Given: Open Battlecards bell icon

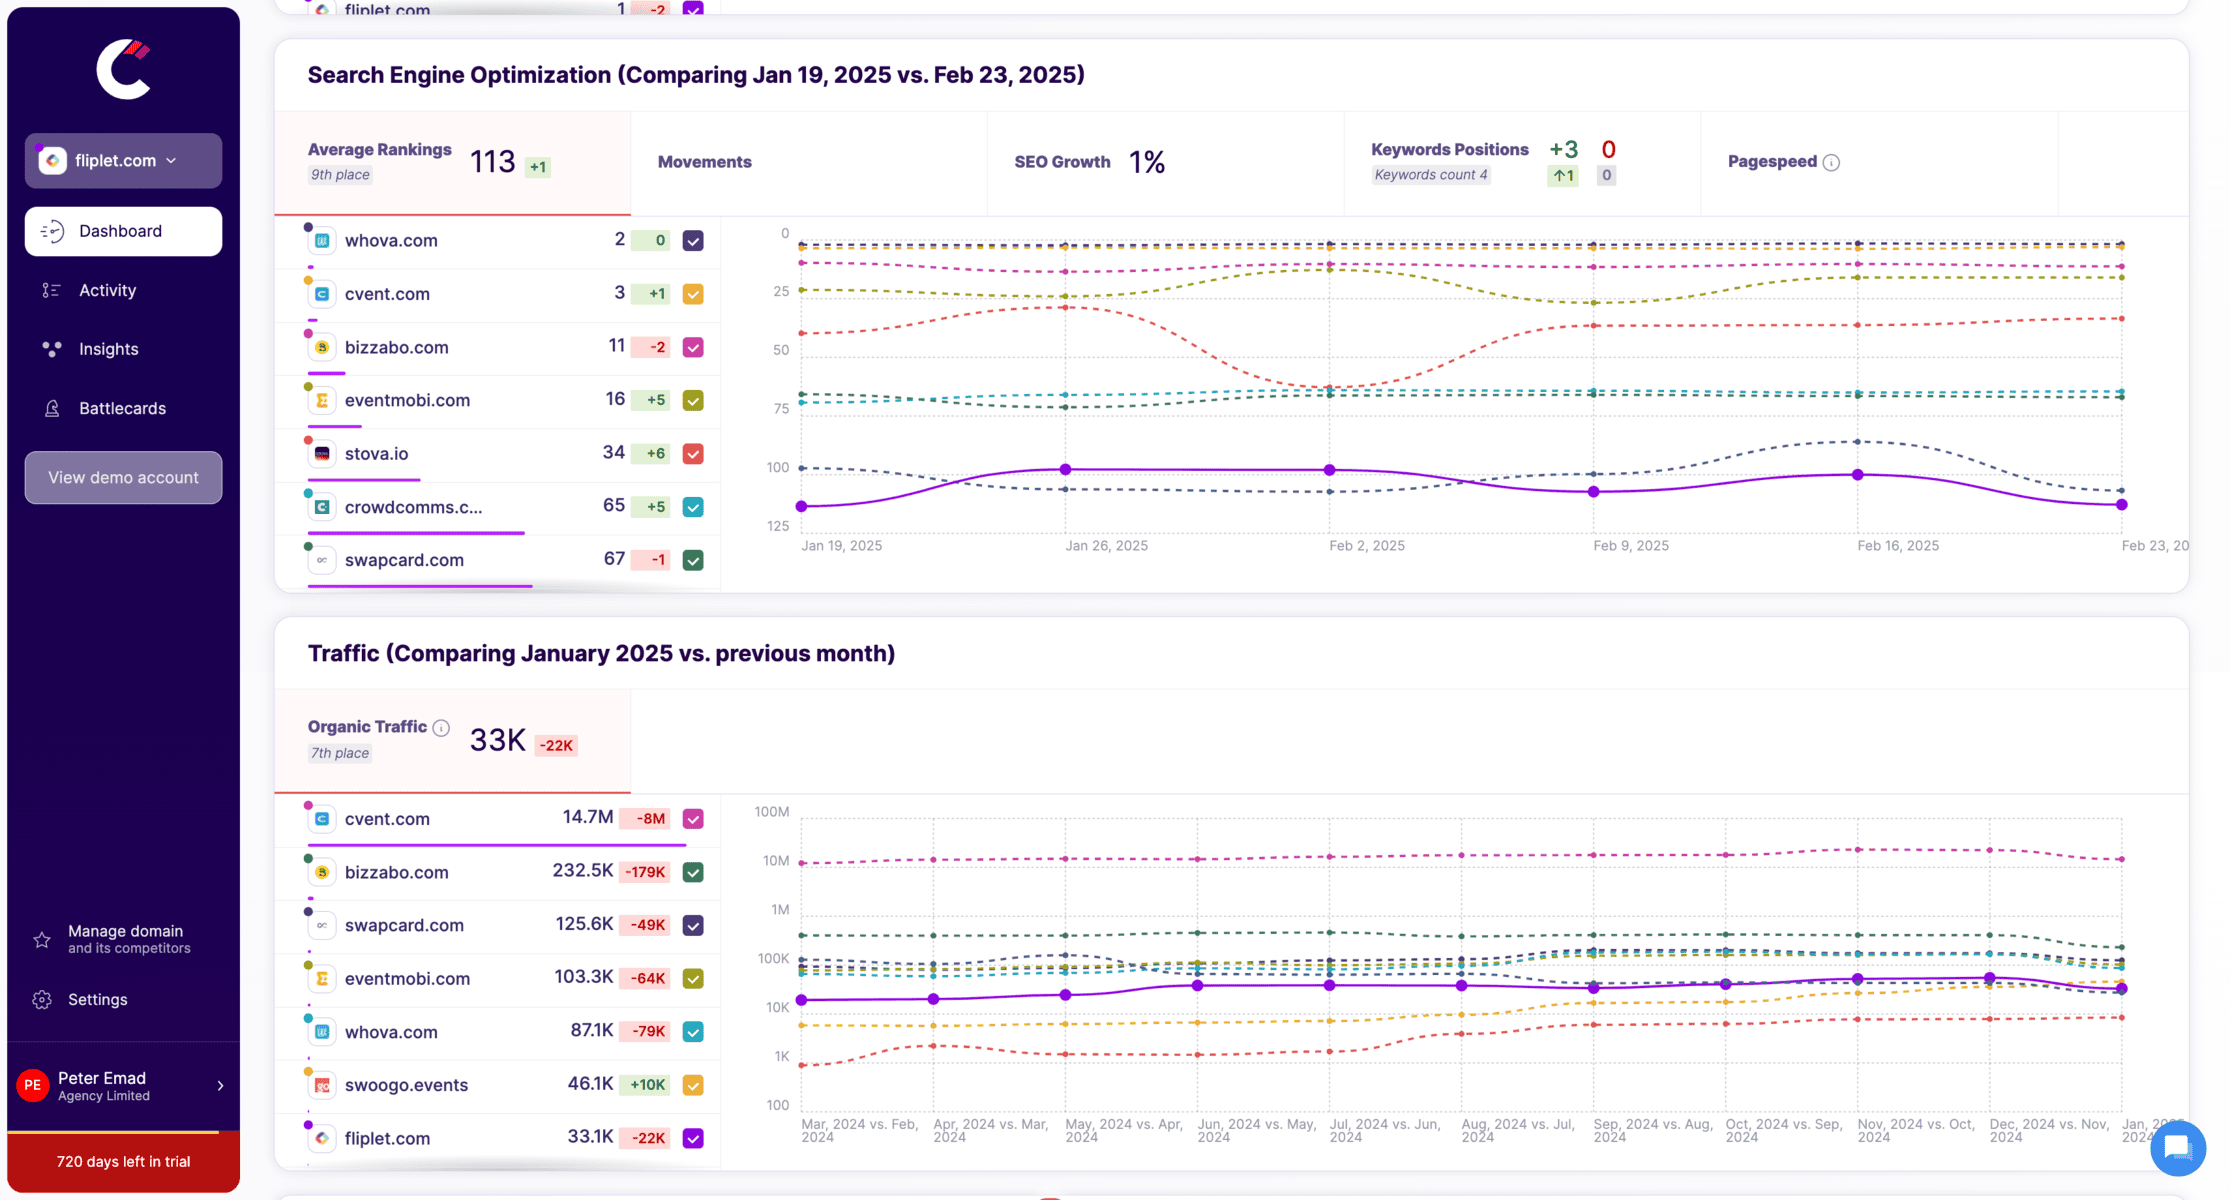Looking at the screenshot, I should pyautogui.click(x=52, y=408).
